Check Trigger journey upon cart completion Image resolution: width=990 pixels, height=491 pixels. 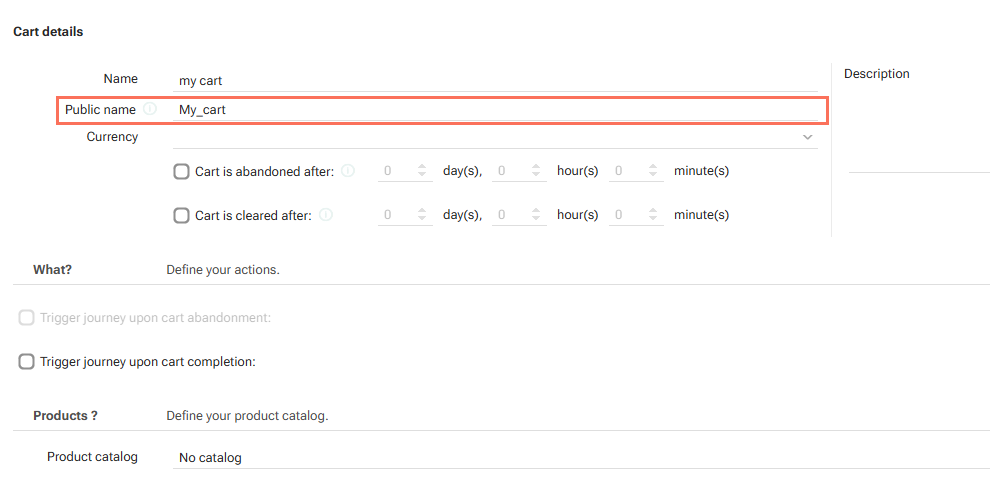[x=27, y=362]
